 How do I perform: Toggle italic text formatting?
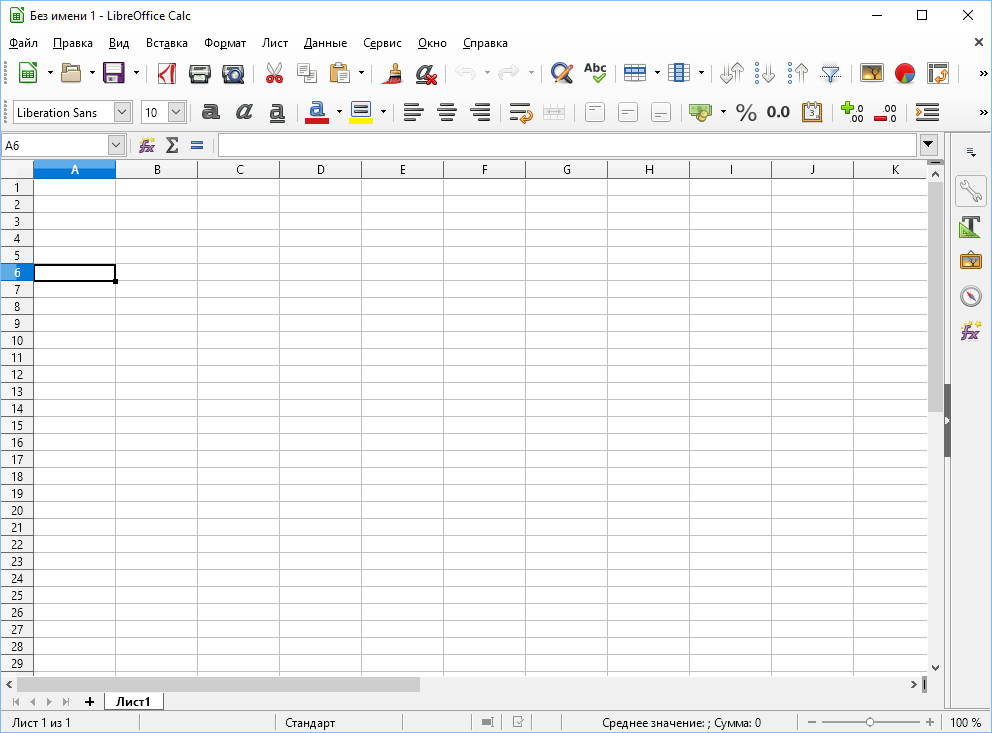pos(244,113)
